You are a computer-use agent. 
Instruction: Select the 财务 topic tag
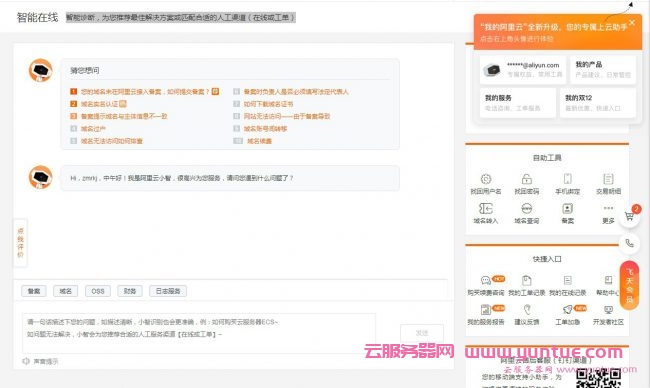tap(130, 291)
